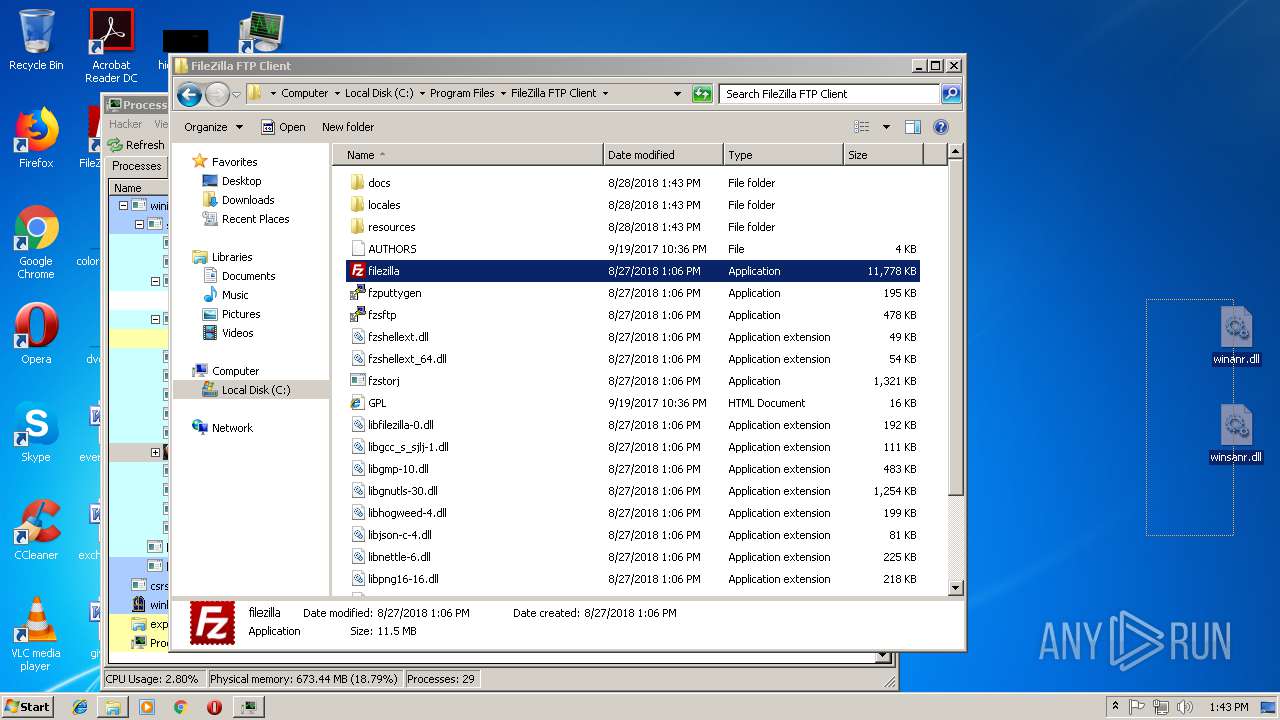Screen dimensions: 1280x720
Task: Select winanr.dll desktop file
Action: coord(1236,337)
